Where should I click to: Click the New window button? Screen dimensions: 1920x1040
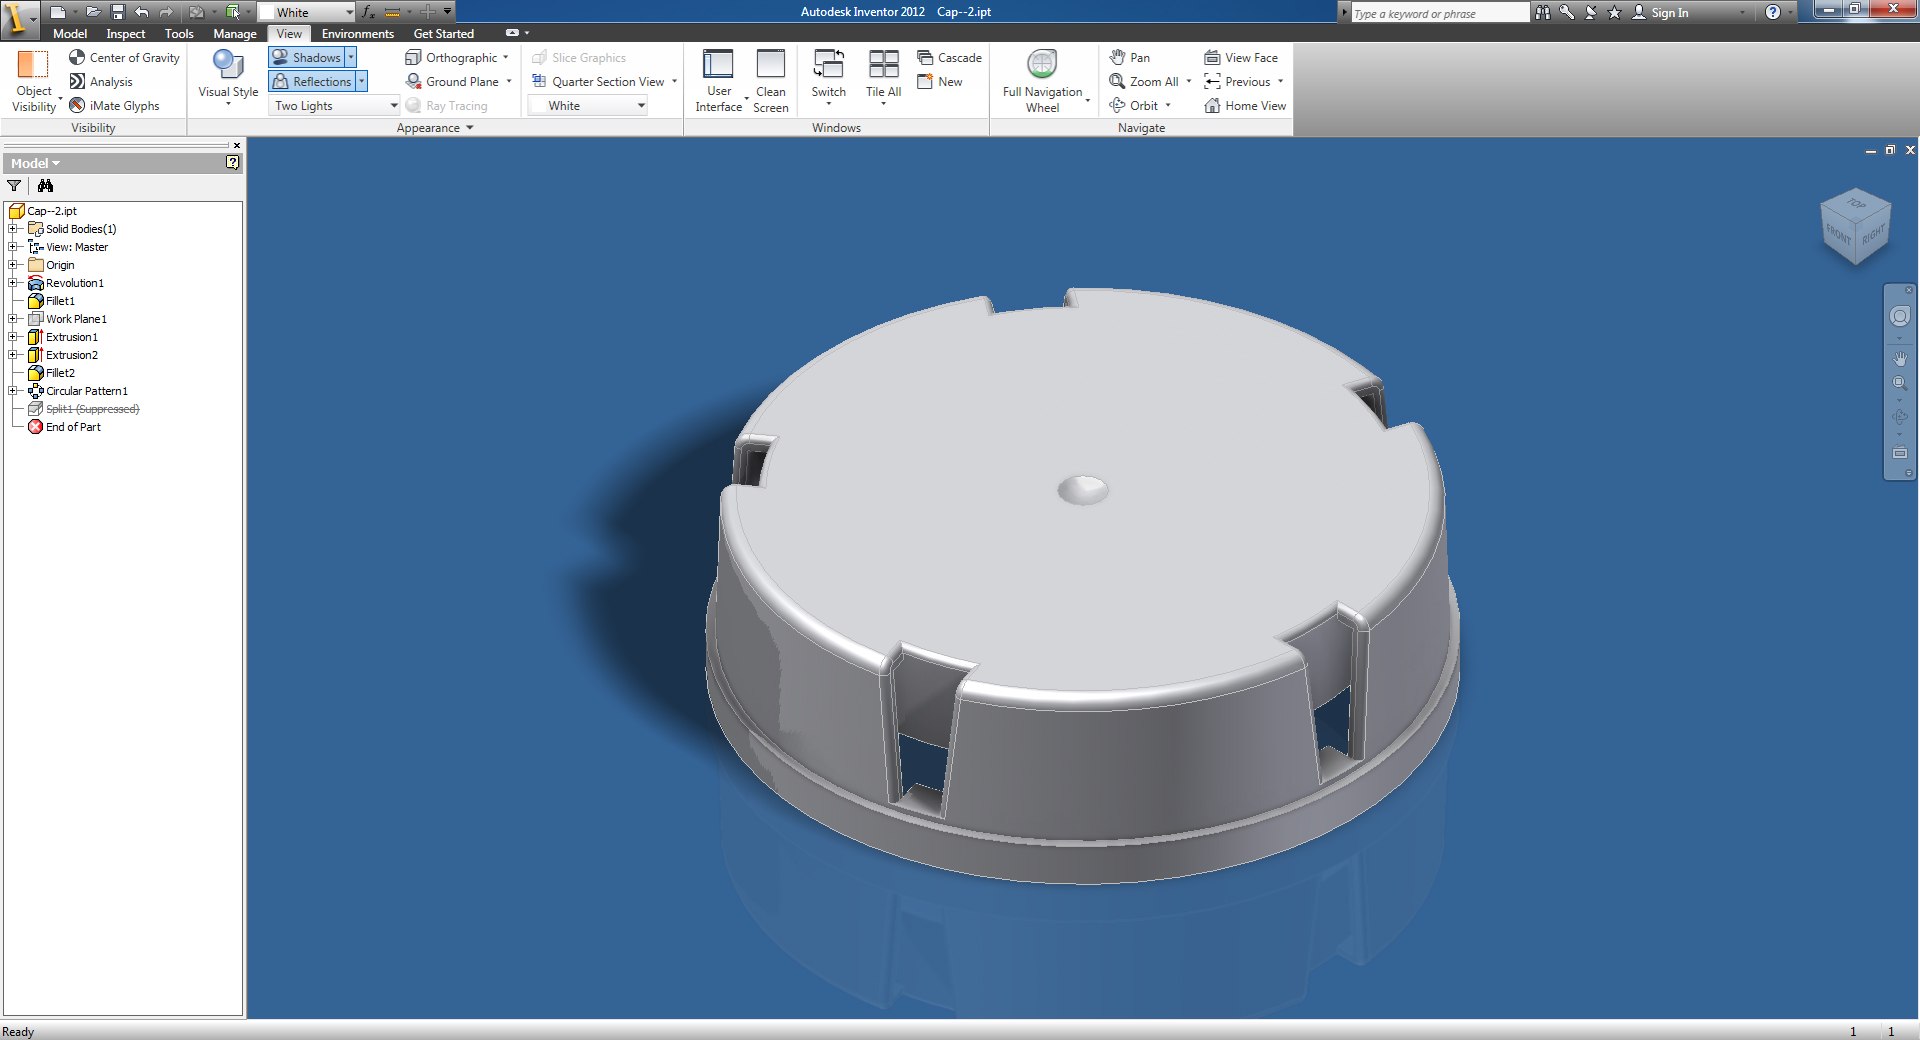click(940, 82)
